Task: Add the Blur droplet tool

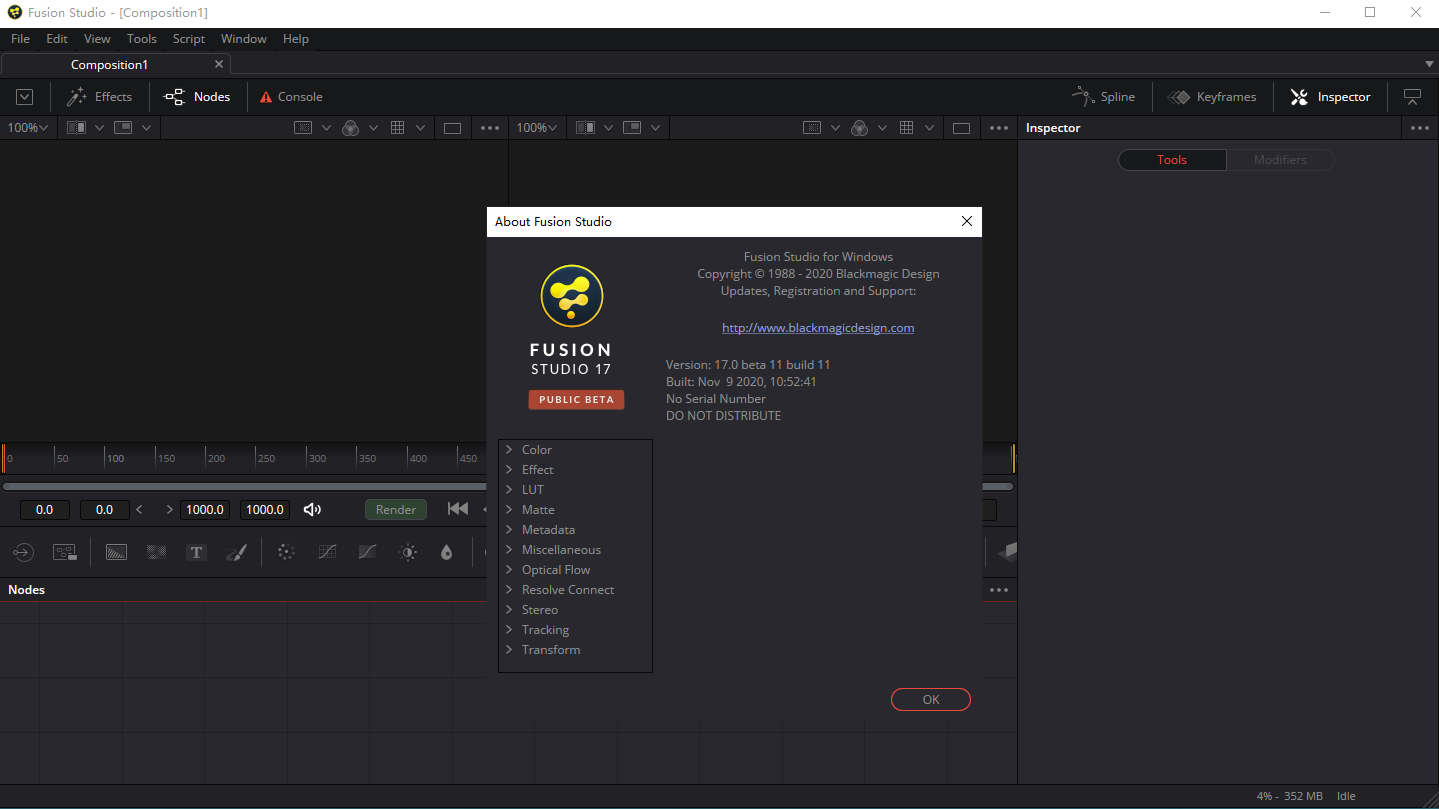Action: pyautogui.click(x=447, y=552)
